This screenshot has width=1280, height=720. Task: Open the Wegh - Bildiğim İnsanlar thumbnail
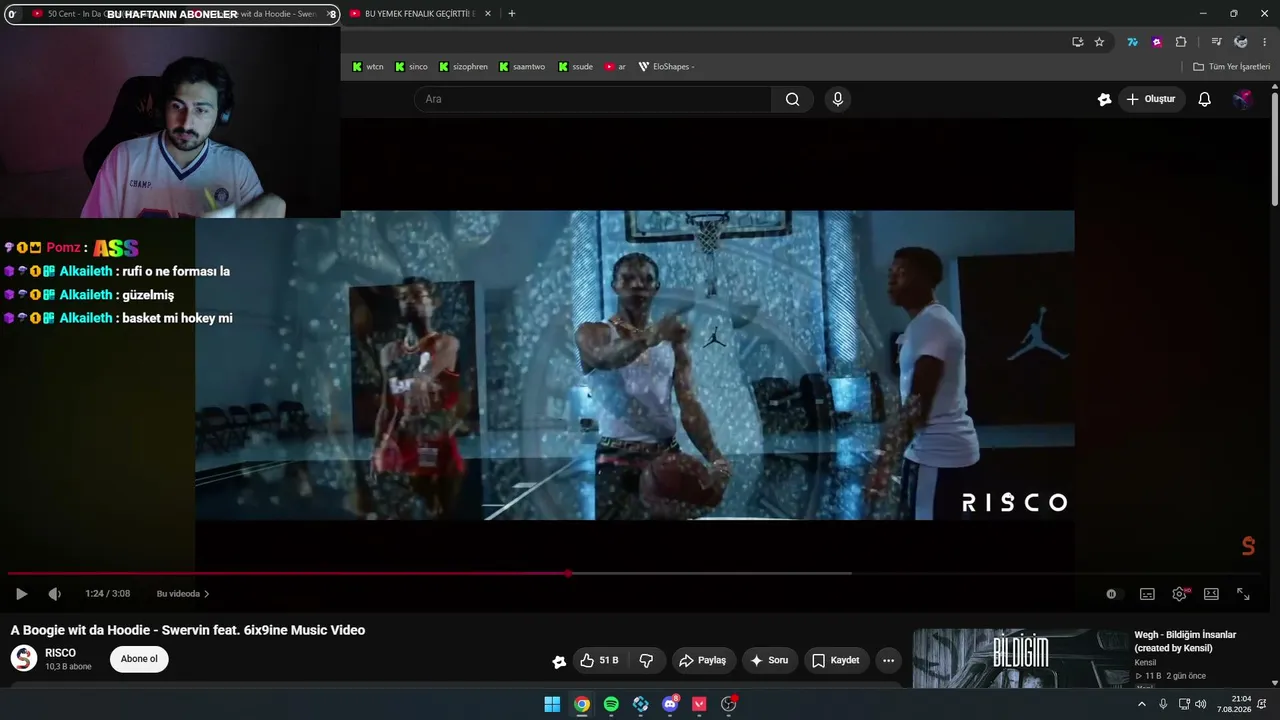1020,658
